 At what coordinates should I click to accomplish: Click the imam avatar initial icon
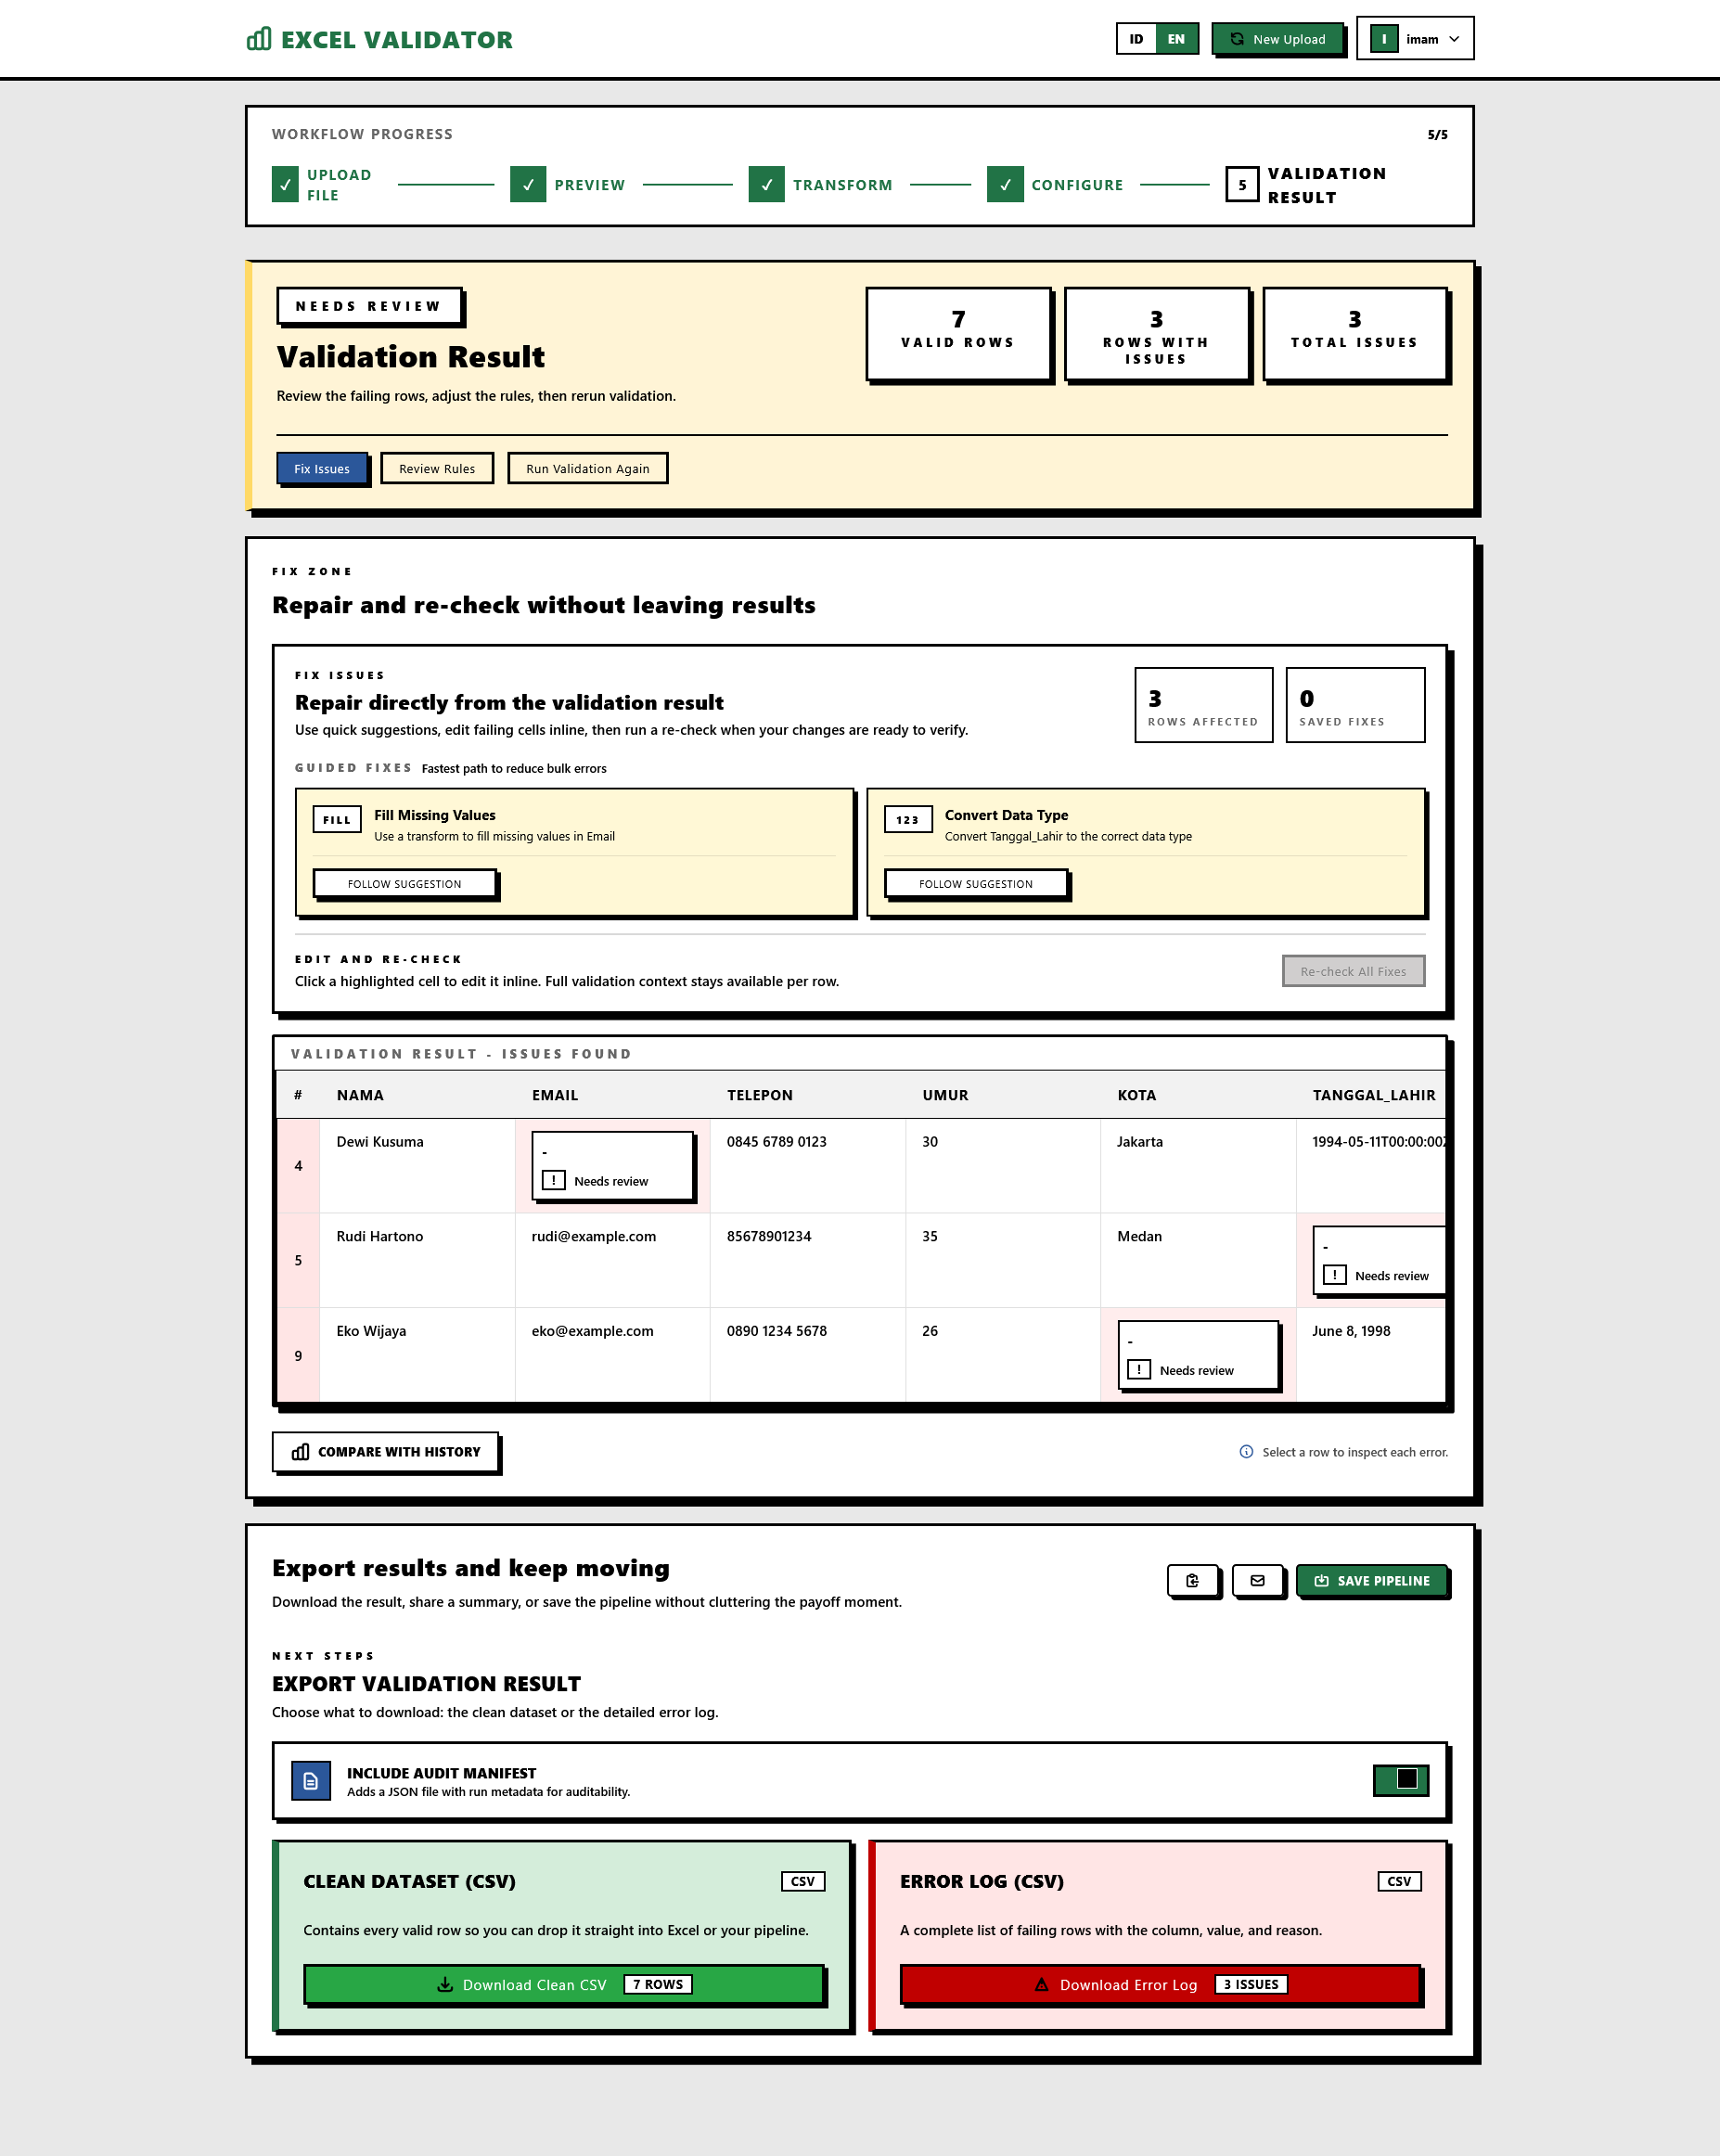[1384, 39]
